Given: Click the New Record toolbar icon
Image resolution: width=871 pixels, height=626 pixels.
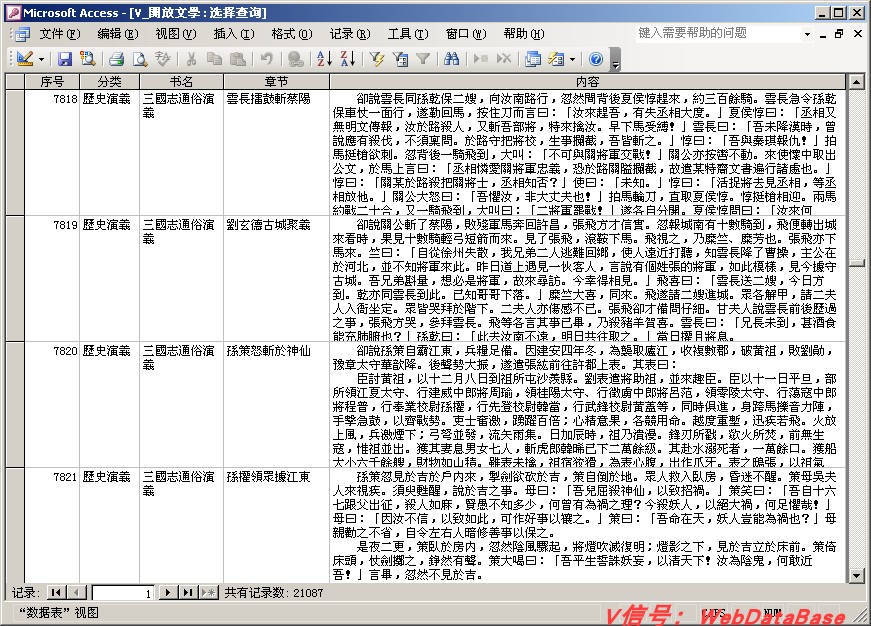Looking at the screenshot, I should point(480,58).
